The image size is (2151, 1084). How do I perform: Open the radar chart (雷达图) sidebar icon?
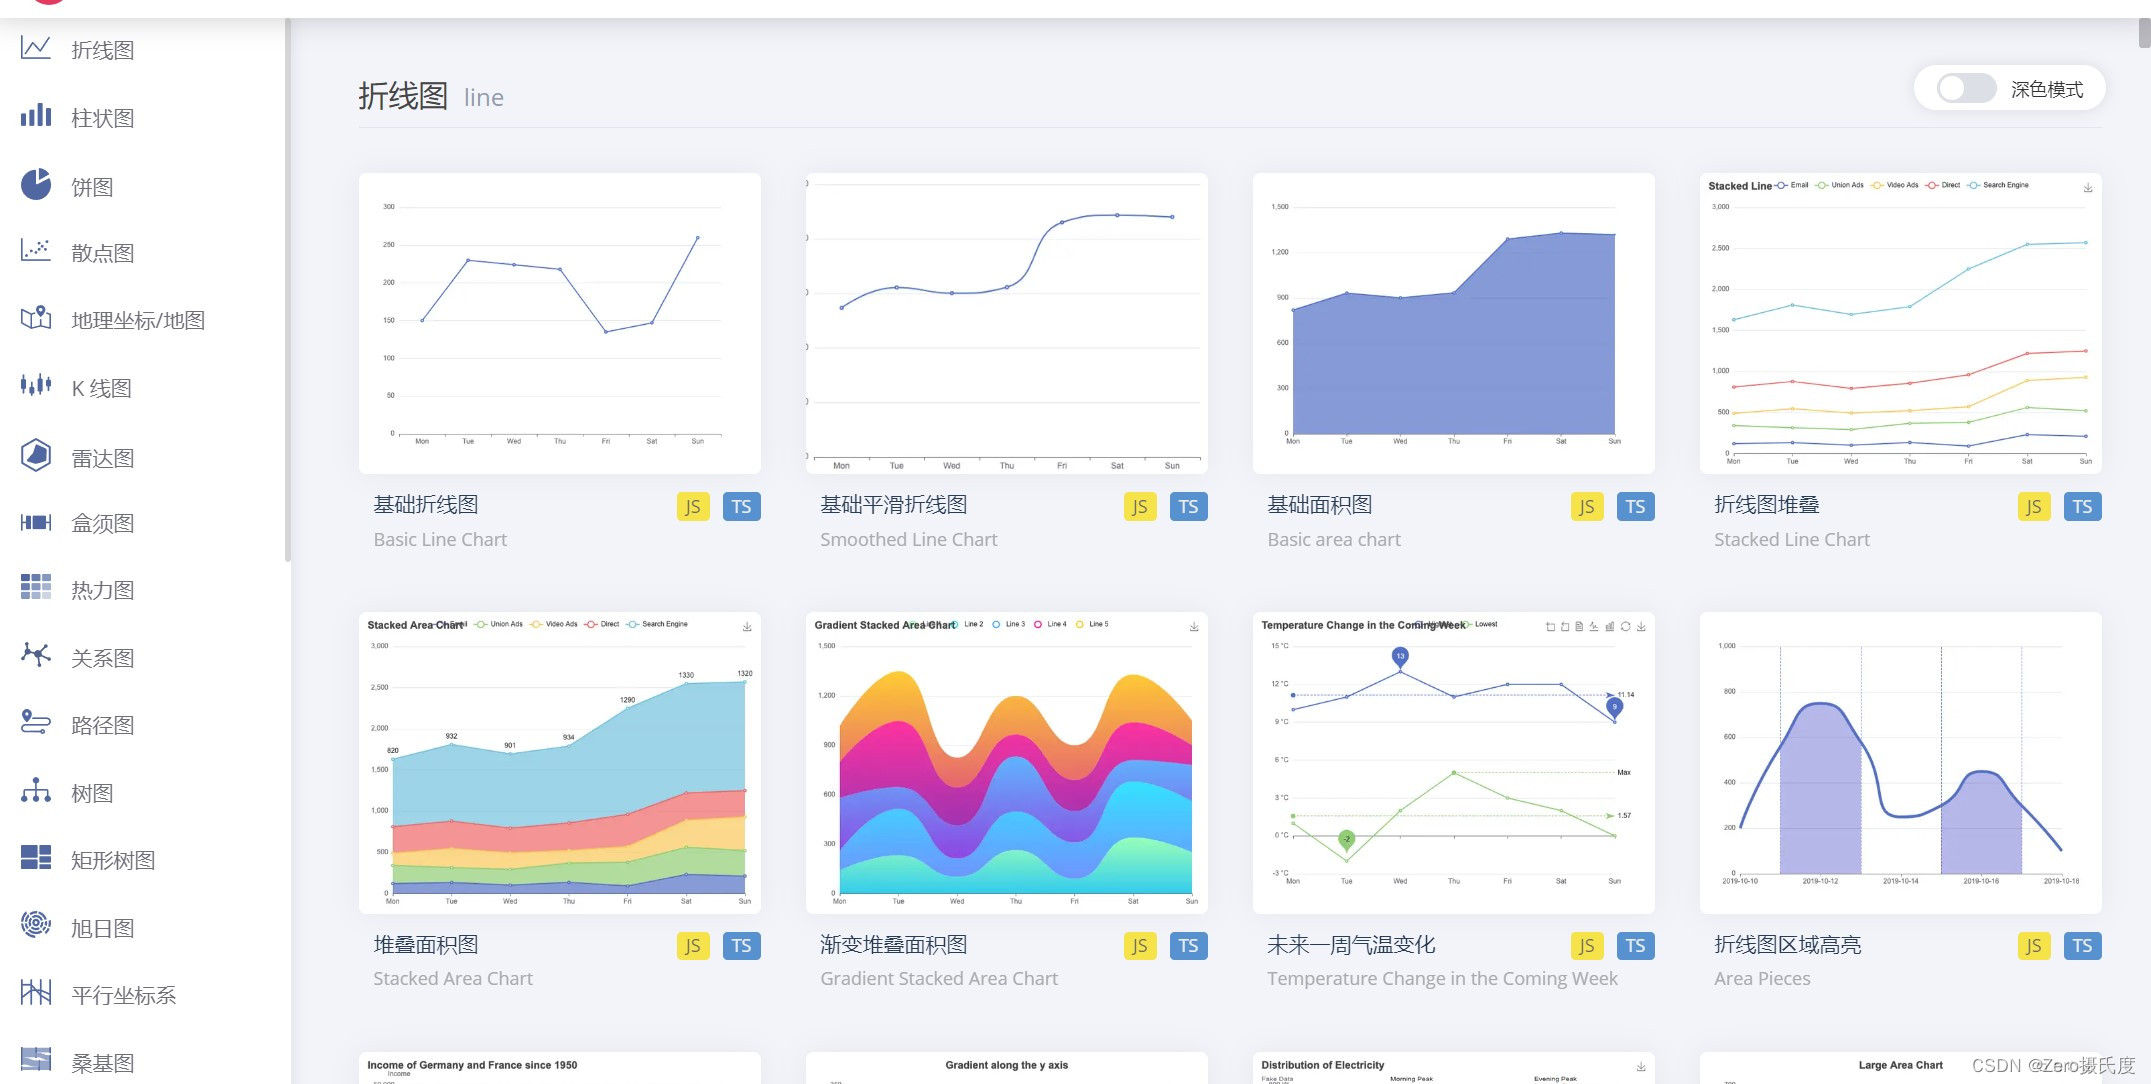36,455
